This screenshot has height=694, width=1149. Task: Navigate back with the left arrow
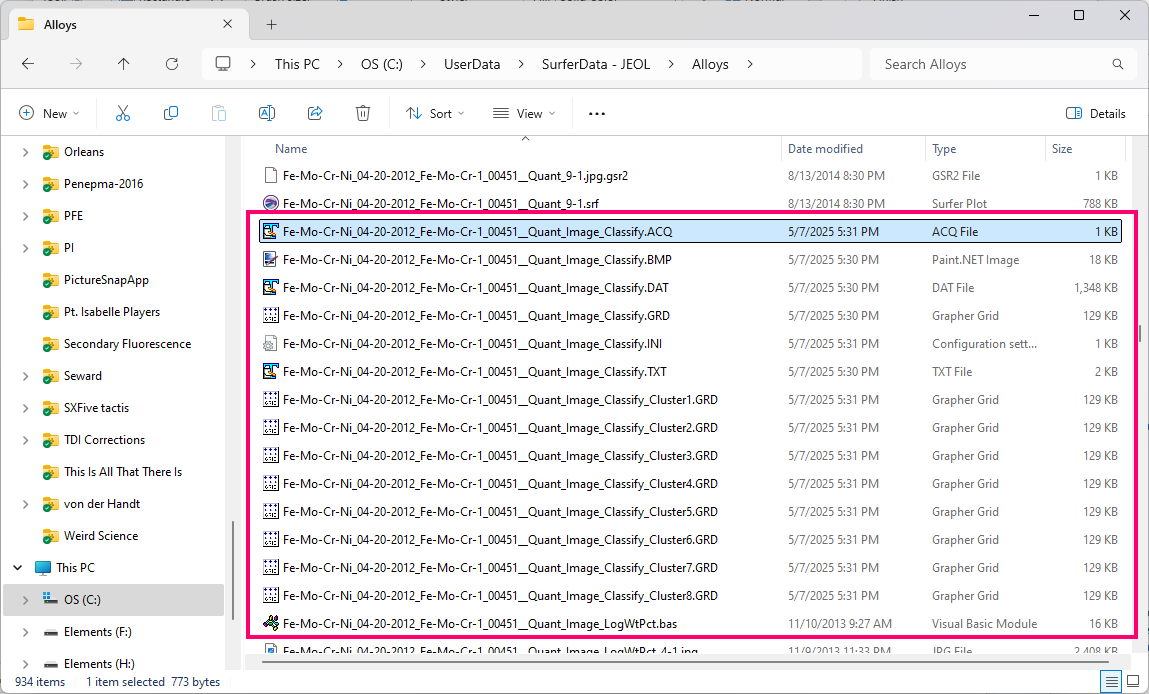coord(28,64)
